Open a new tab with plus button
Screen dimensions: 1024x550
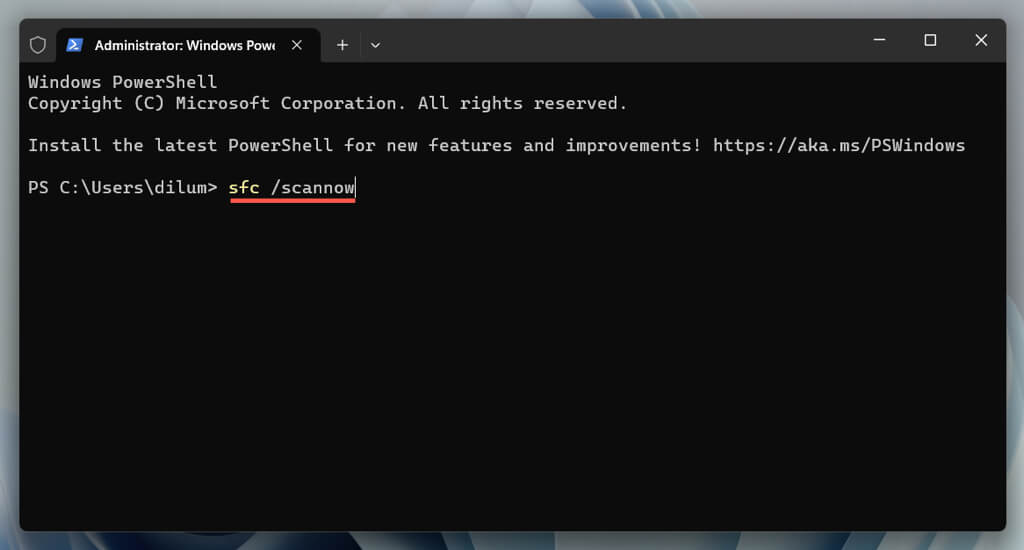coord(342,45)
